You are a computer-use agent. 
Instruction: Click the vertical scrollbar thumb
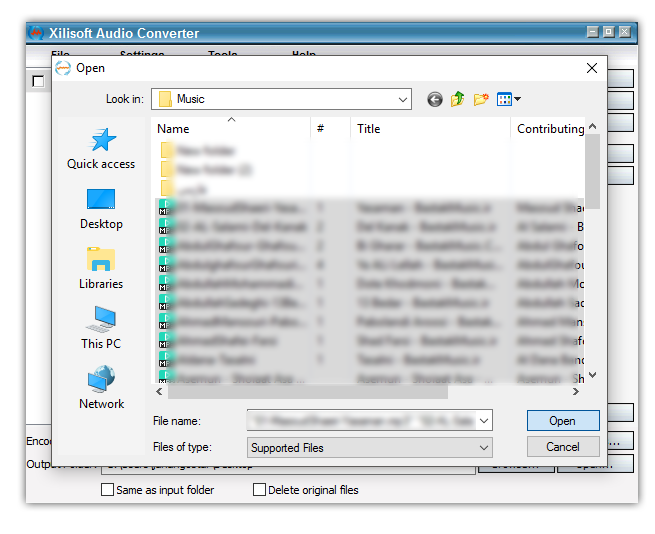pos(592,171)
